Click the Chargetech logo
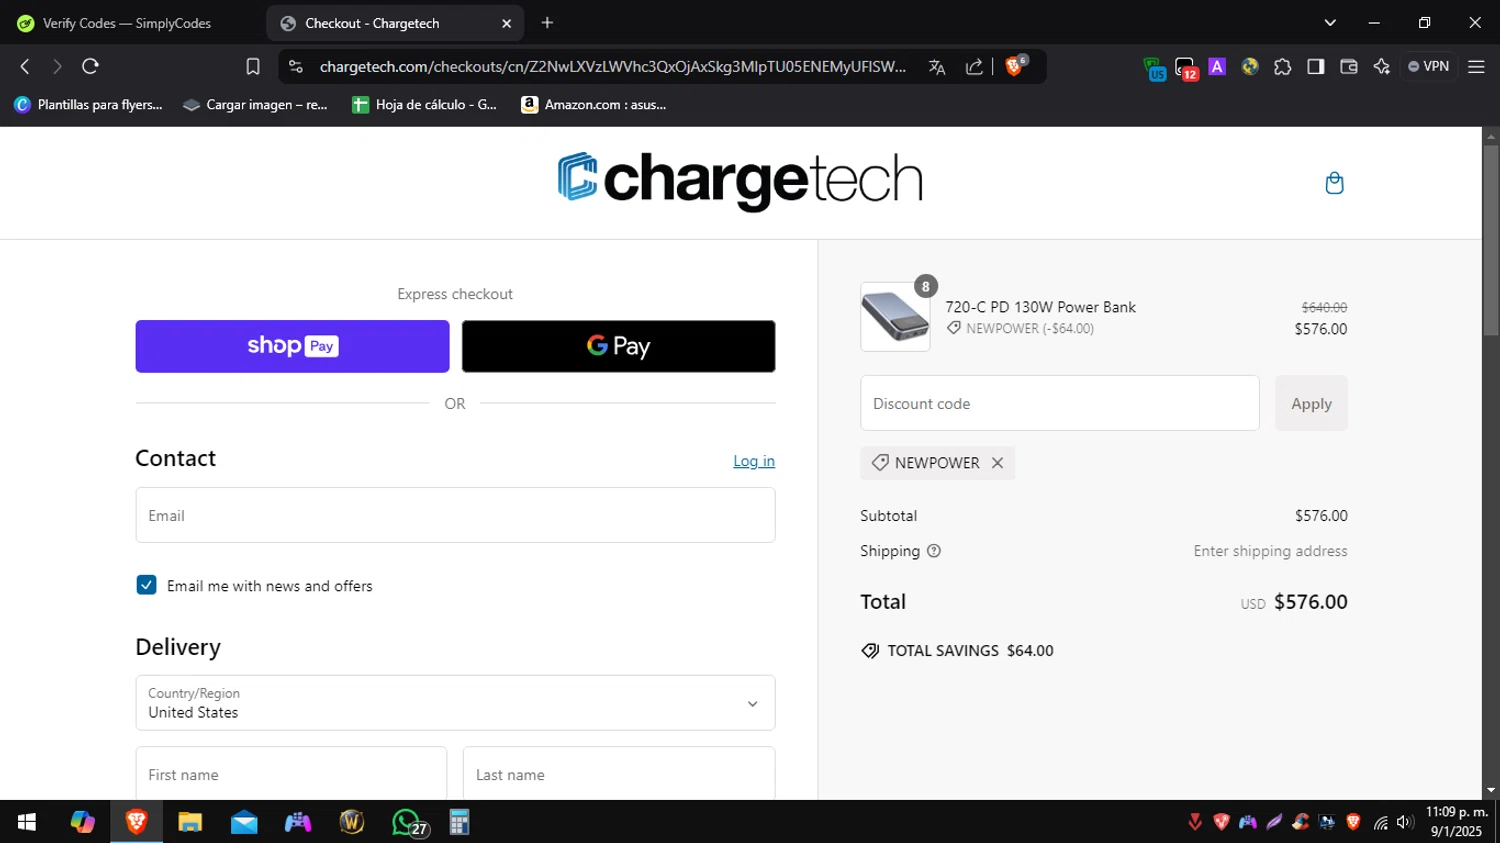Viewport: 1500px width, 843px height. tap(740, 181)
